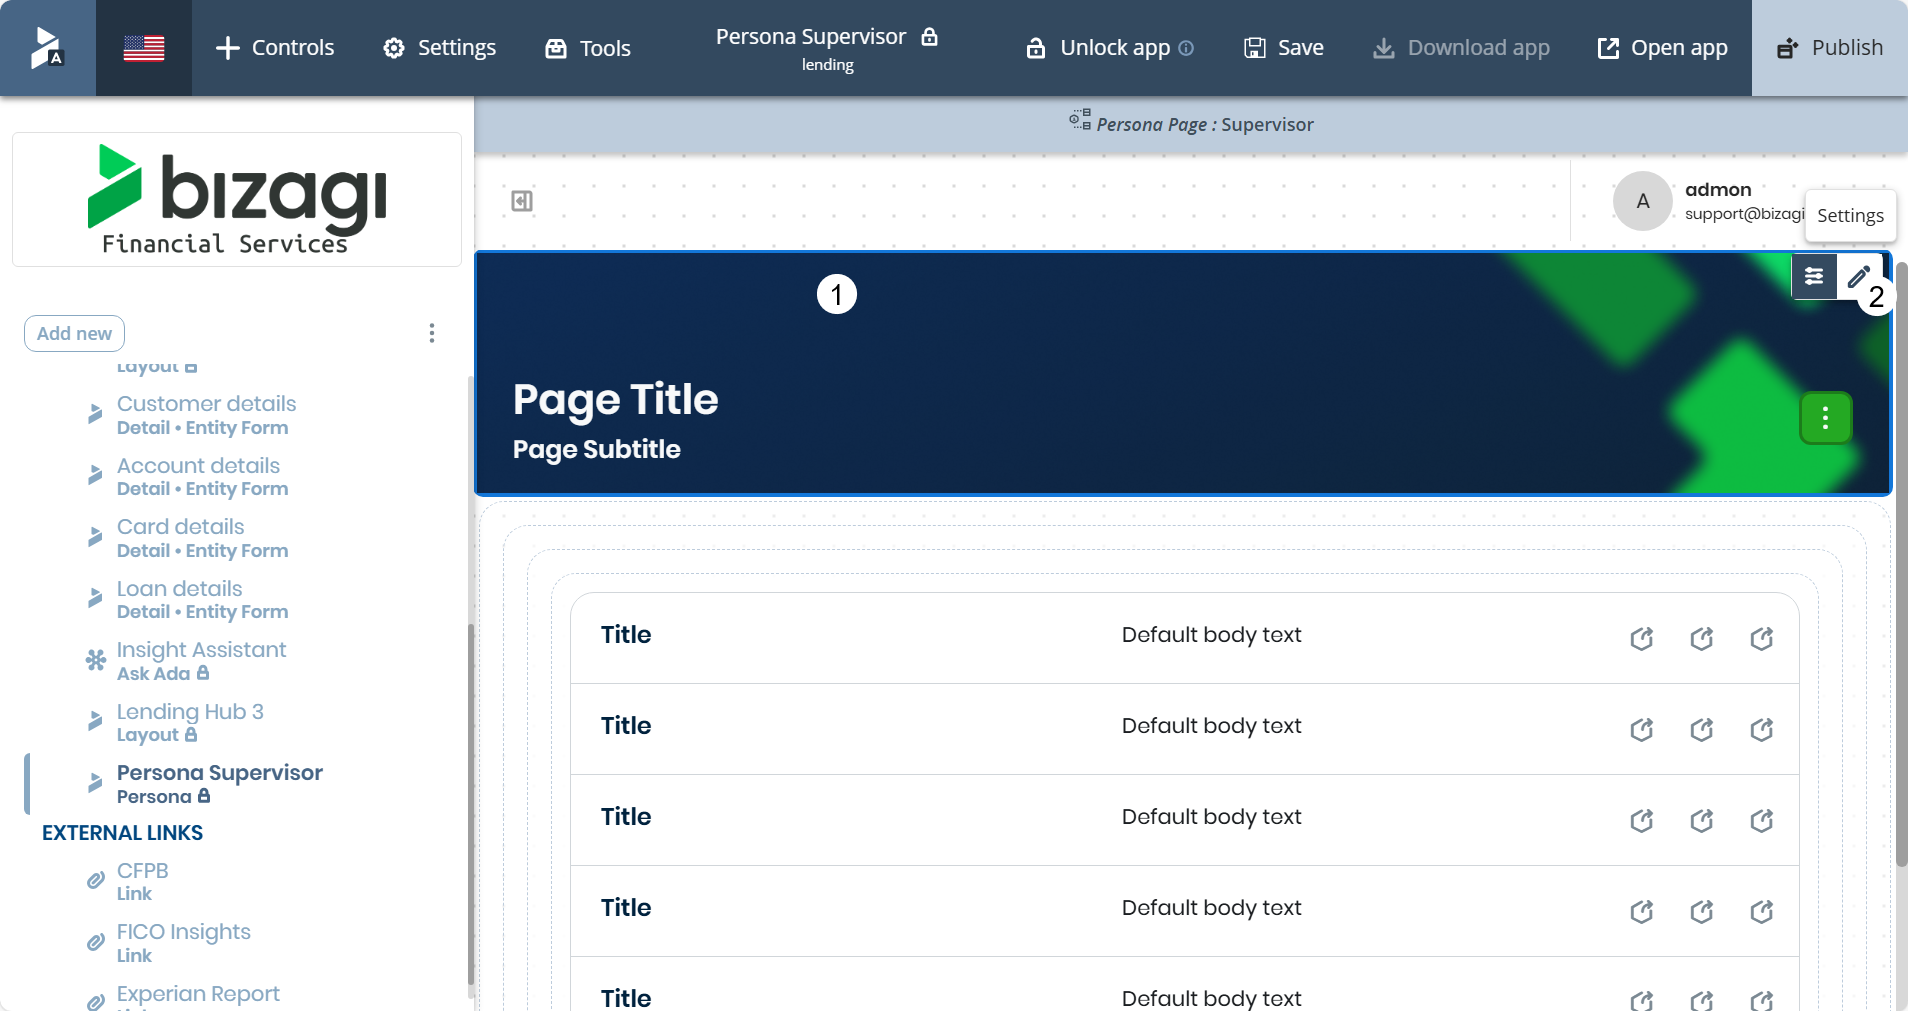Open the share icon on the first Title row
Screen dimensions: 1908x1011
tap(1641, 638)
